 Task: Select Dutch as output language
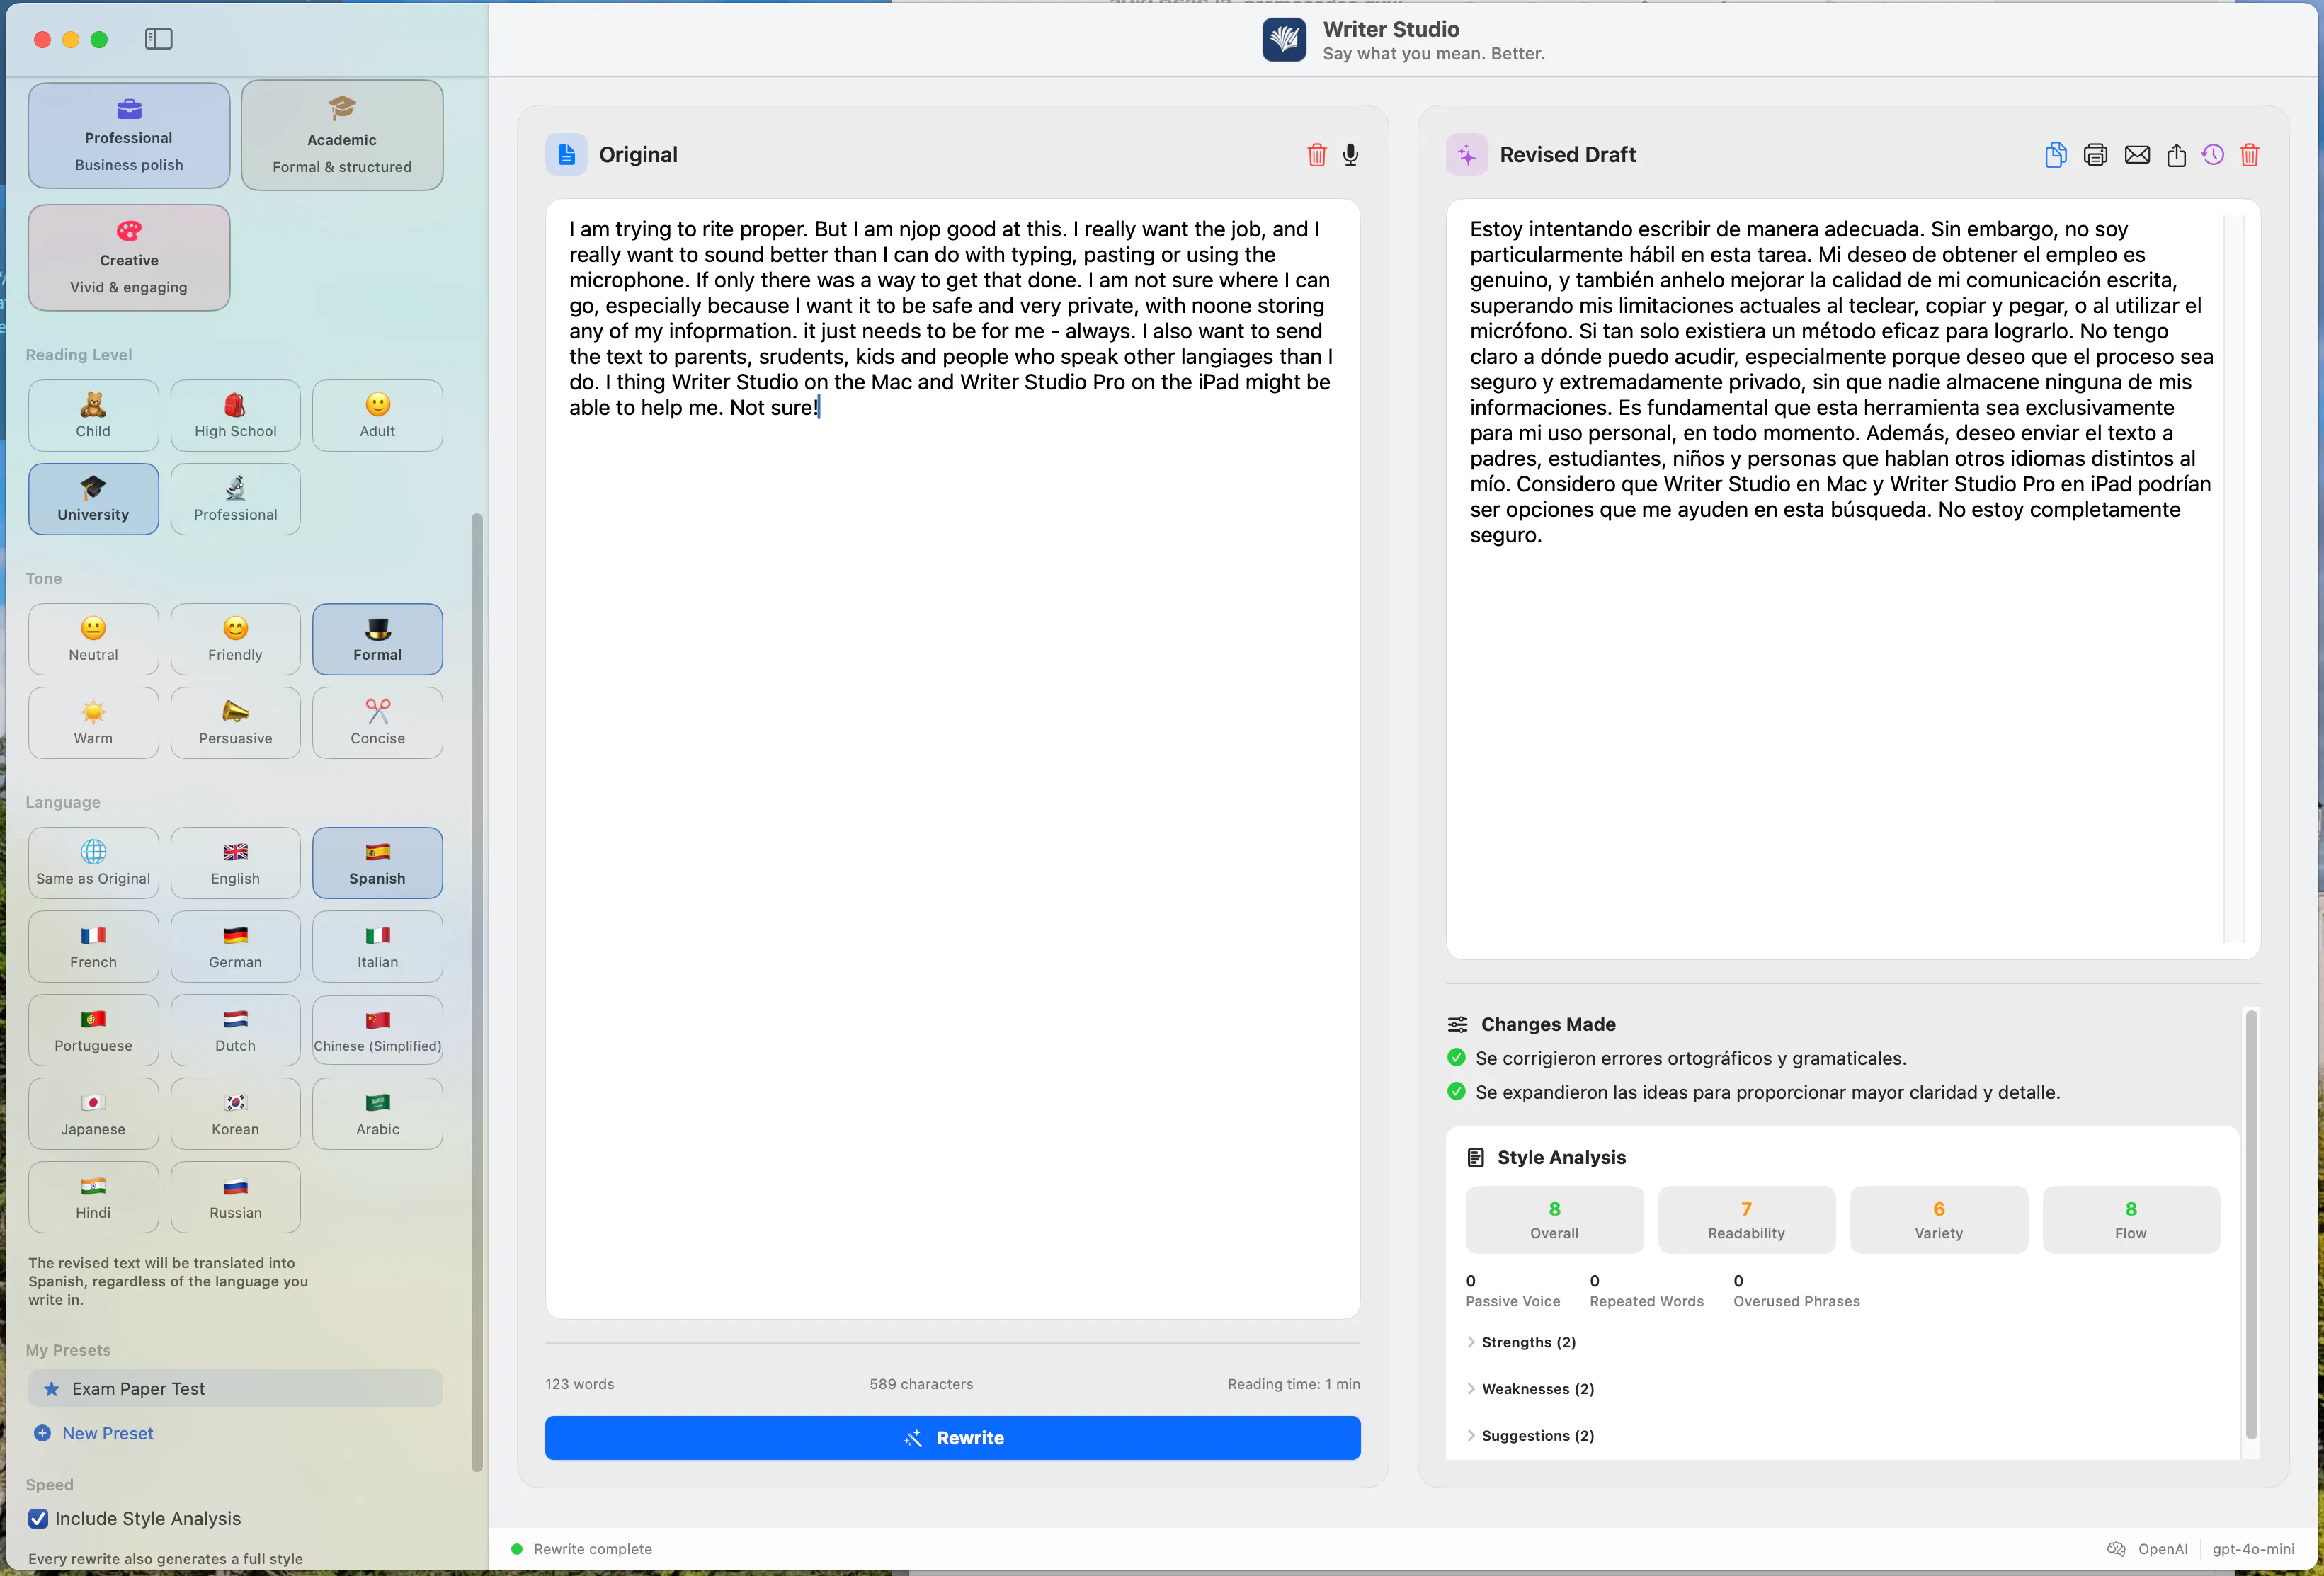click(235, 1030)
